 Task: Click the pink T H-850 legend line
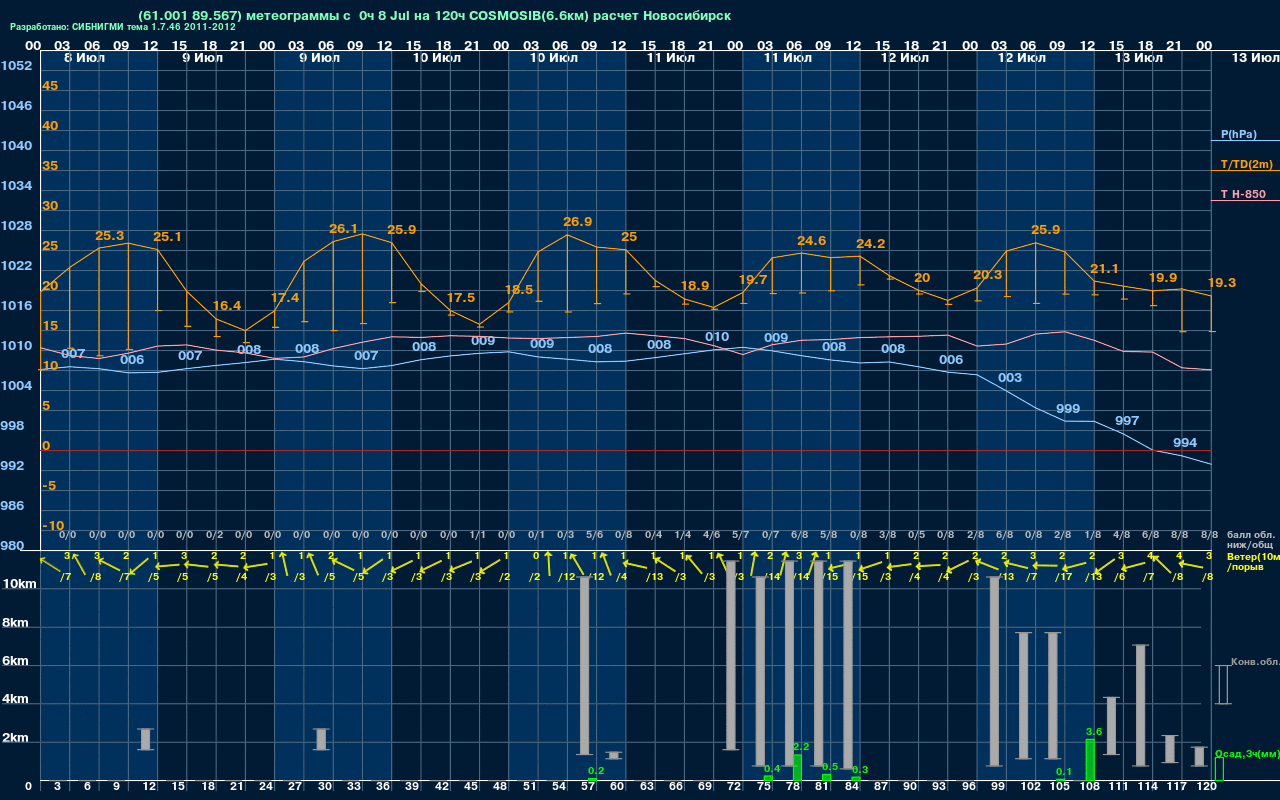coord(1245,201)
